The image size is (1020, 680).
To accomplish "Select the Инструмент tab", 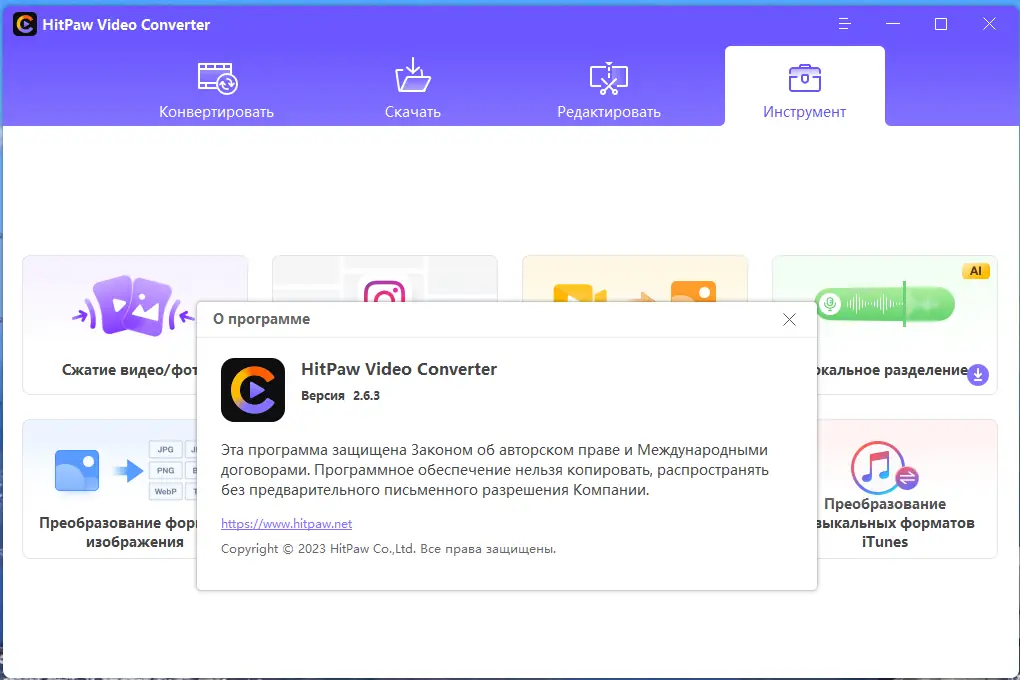I will click(x=805, y=87).
